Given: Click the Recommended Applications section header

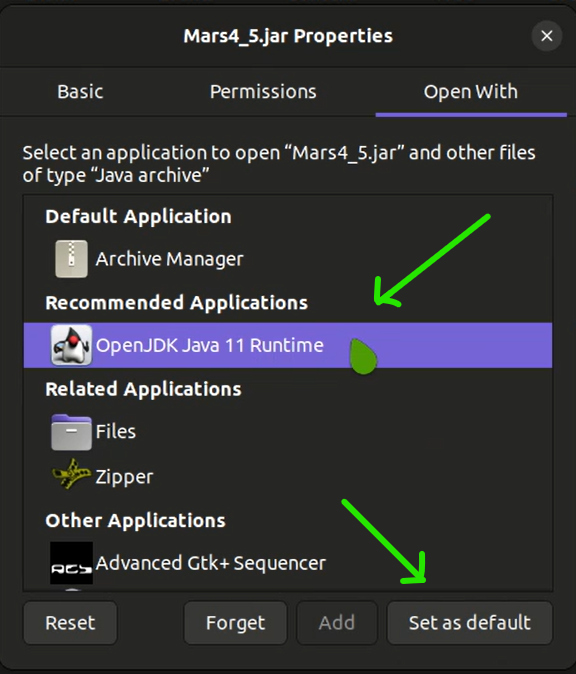Looking at the screenshot, I should [x=177, y=303].
